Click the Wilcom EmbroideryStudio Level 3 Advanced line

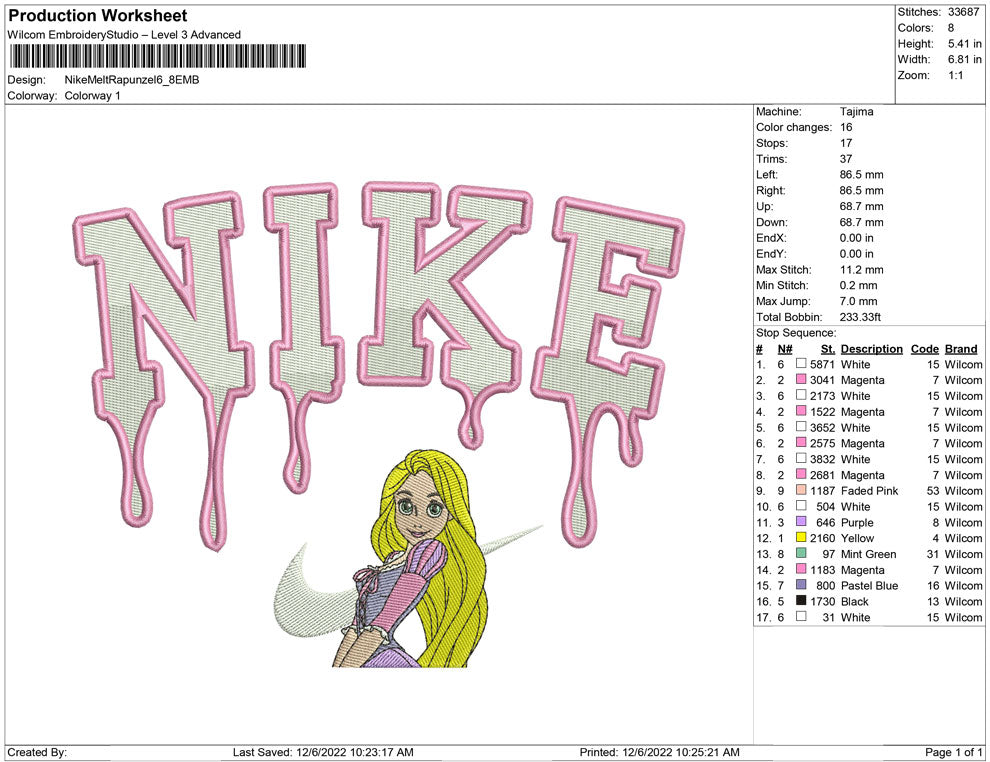click(124, 35)
